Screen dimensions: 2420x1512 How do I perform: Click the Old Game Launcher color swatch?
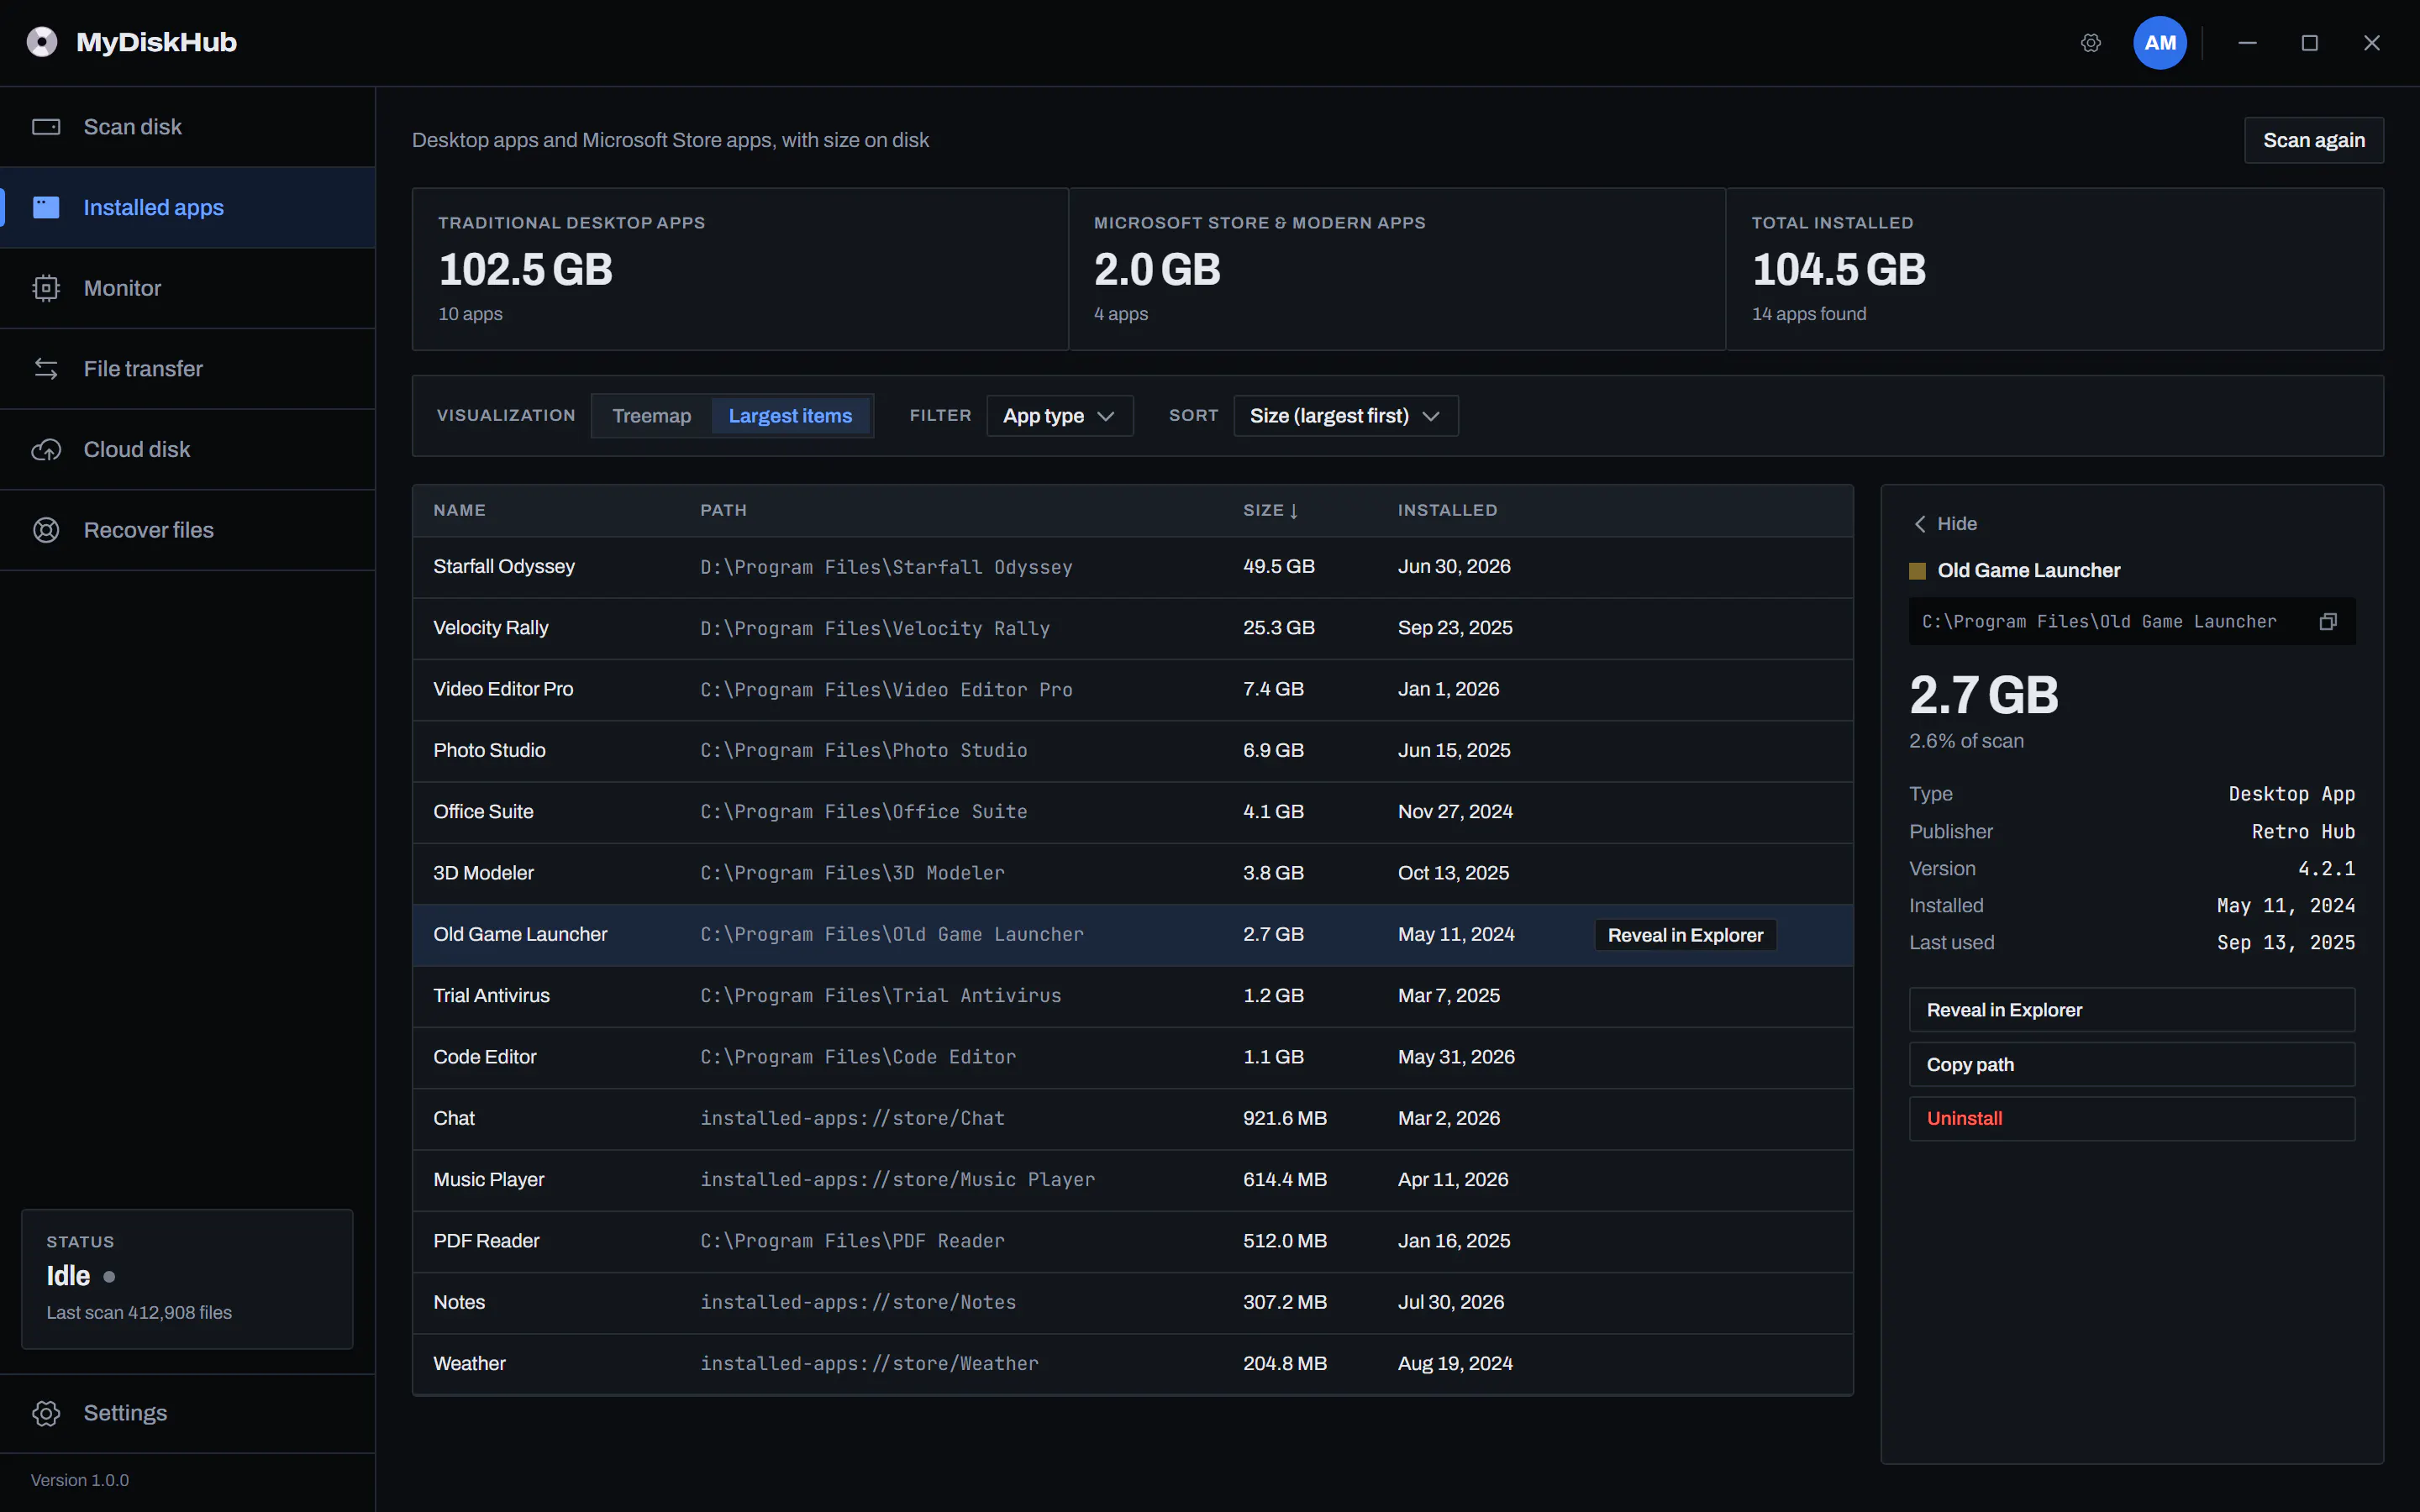pos(1918,571)
